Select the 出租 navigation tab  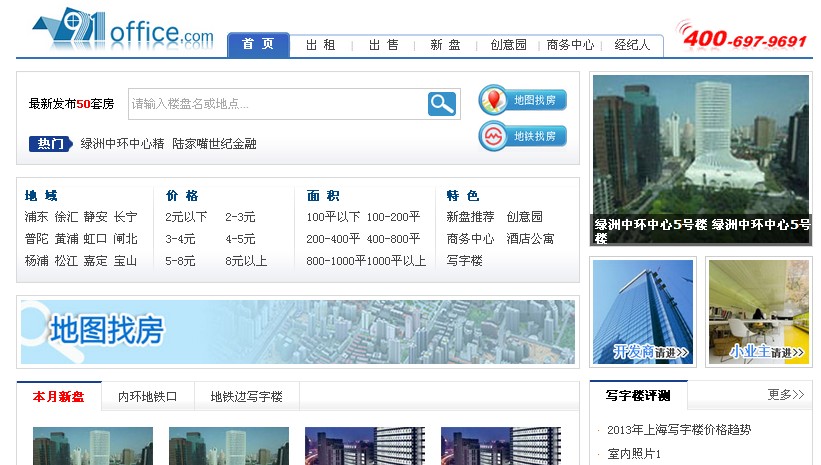click(320, 45)
